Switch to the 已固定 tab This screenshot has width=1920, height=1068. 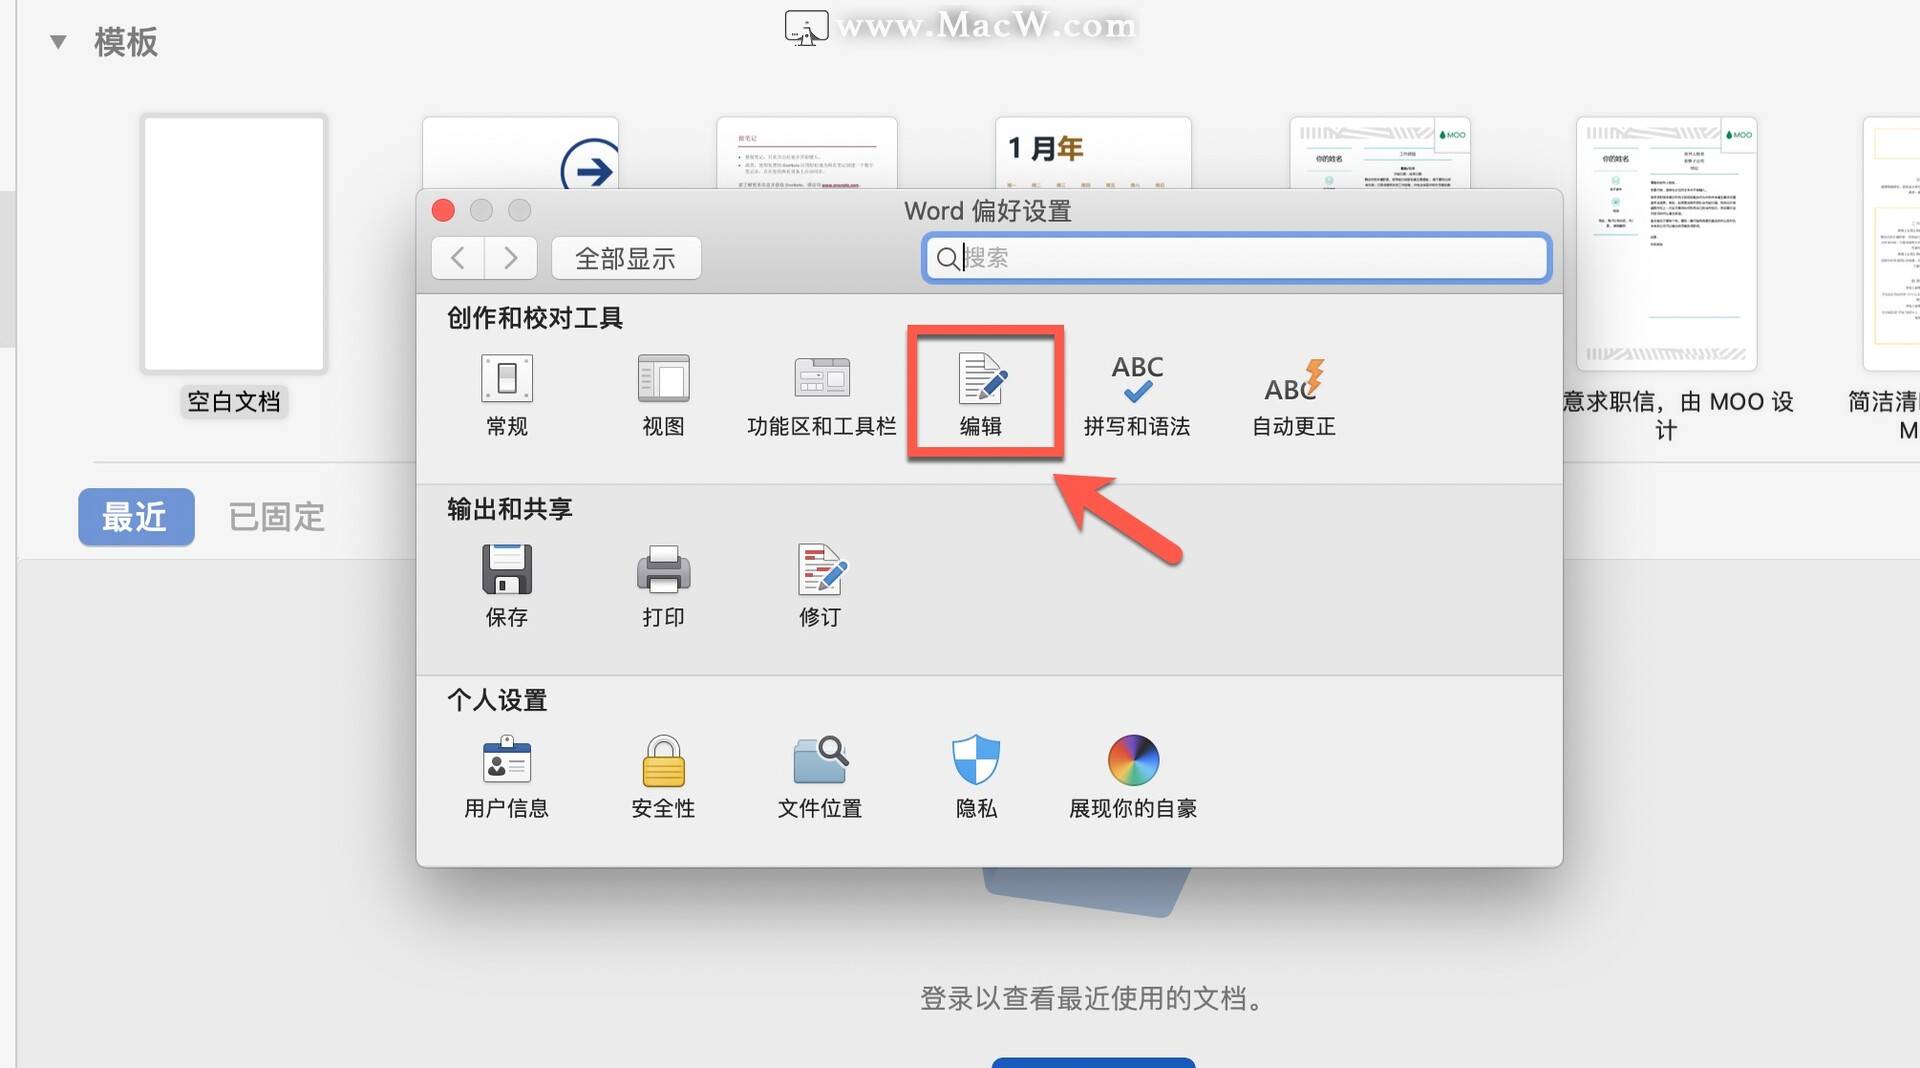276,516
